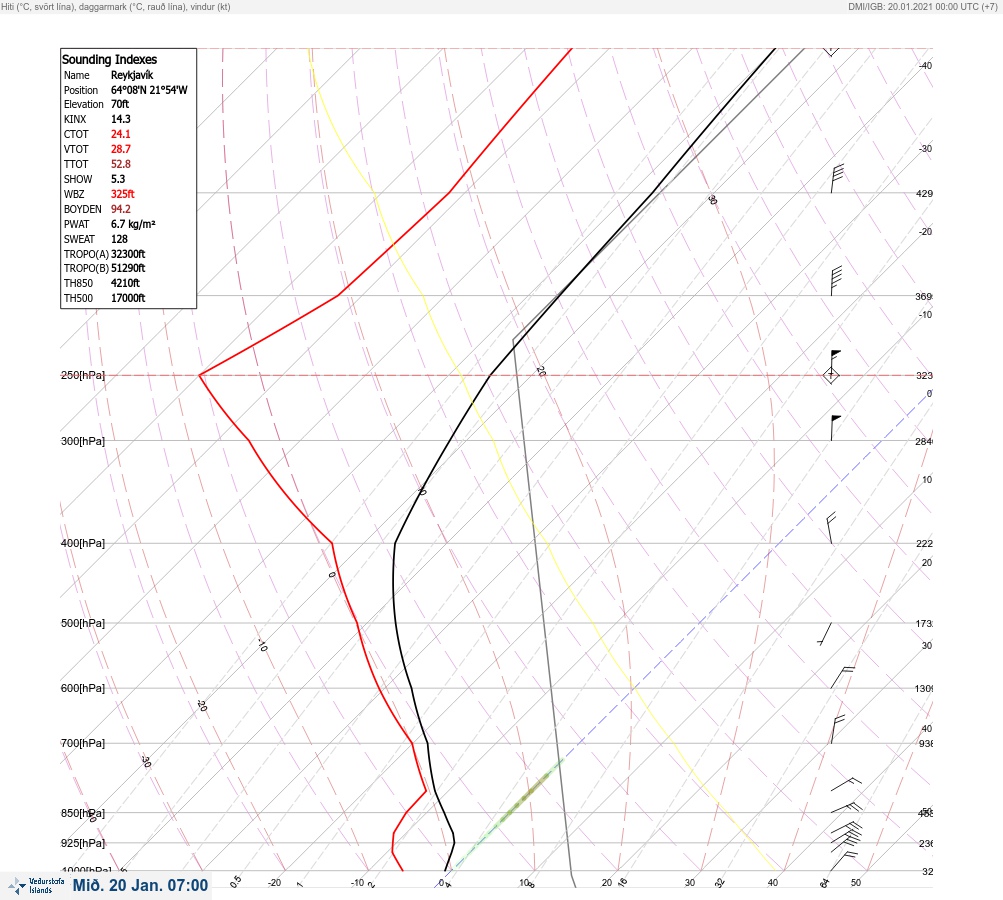Click the 40 temperature axis label at bottom

pos(773,883)
